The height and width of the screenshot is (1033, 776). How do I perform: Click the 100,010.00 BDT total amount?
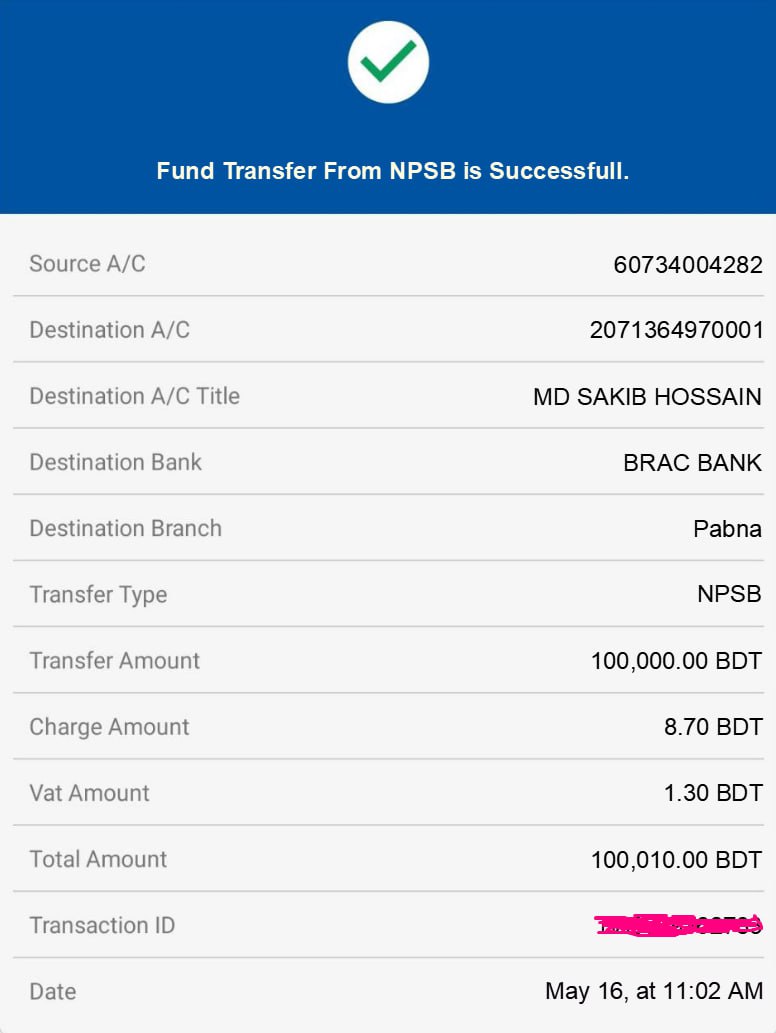676,859
